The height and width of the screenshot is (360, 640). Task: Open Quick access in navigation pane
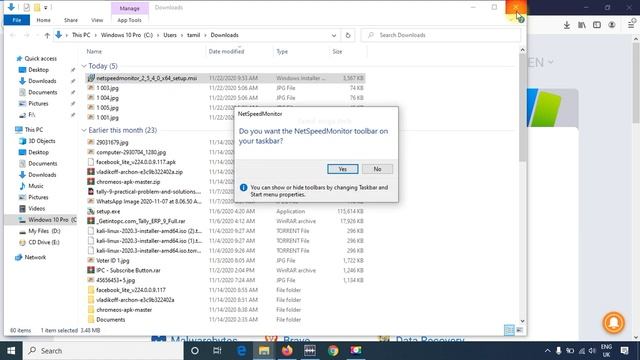pos(40,59)
